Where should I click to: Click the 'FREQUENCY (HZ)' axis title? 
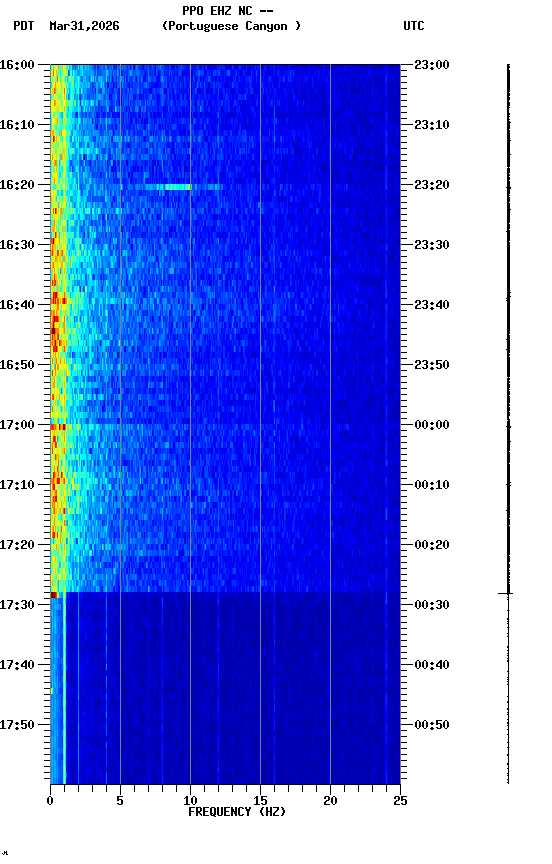(x=237, y=813)
